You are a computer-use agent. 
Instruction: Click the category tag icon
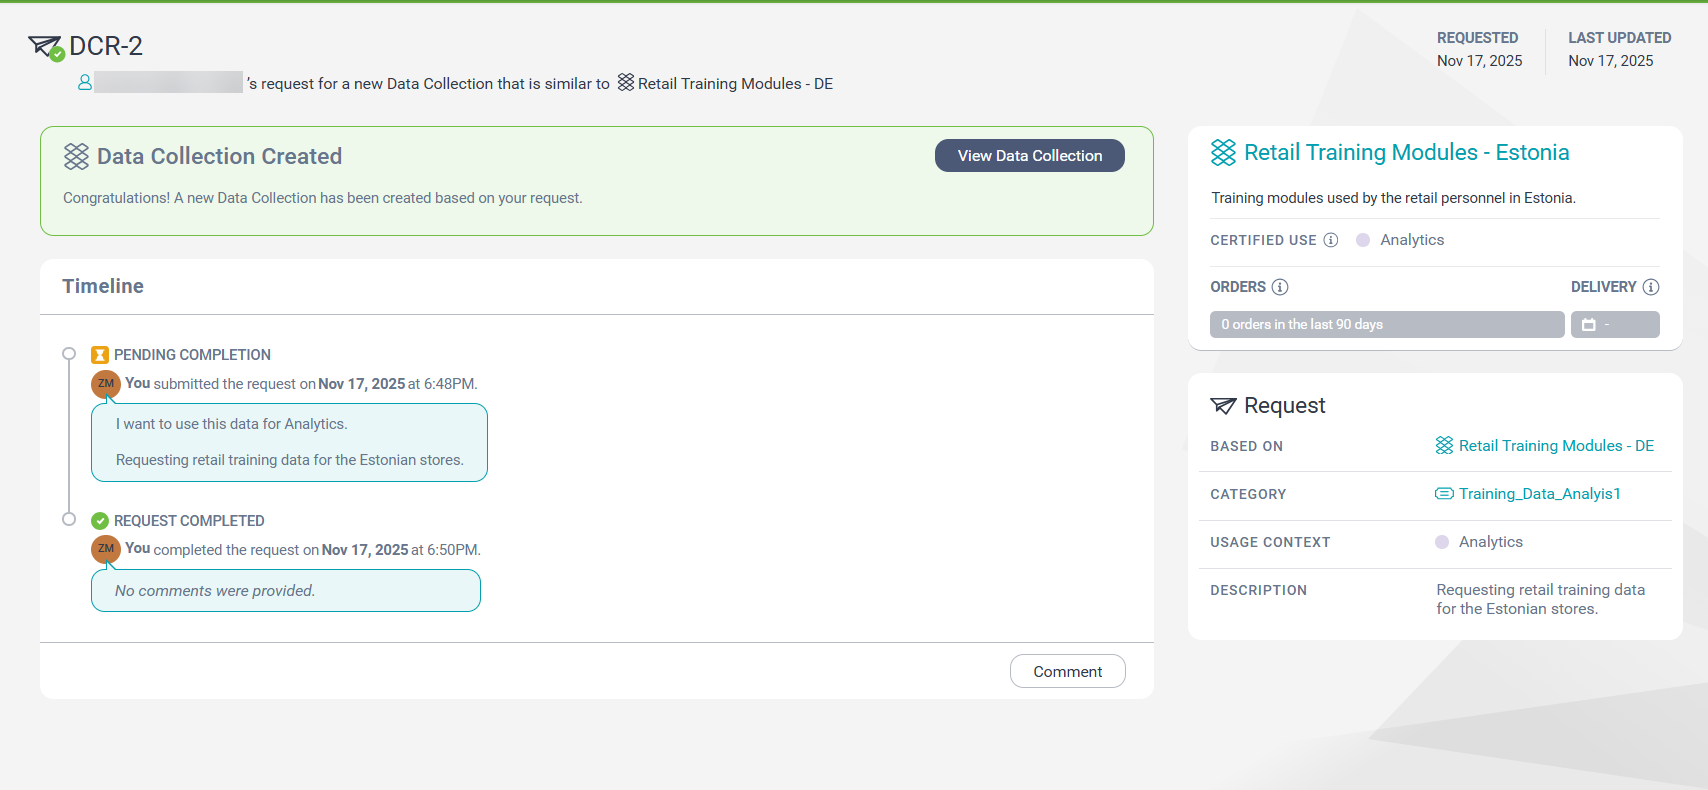pyautogui.click(x=1444, y=493)
